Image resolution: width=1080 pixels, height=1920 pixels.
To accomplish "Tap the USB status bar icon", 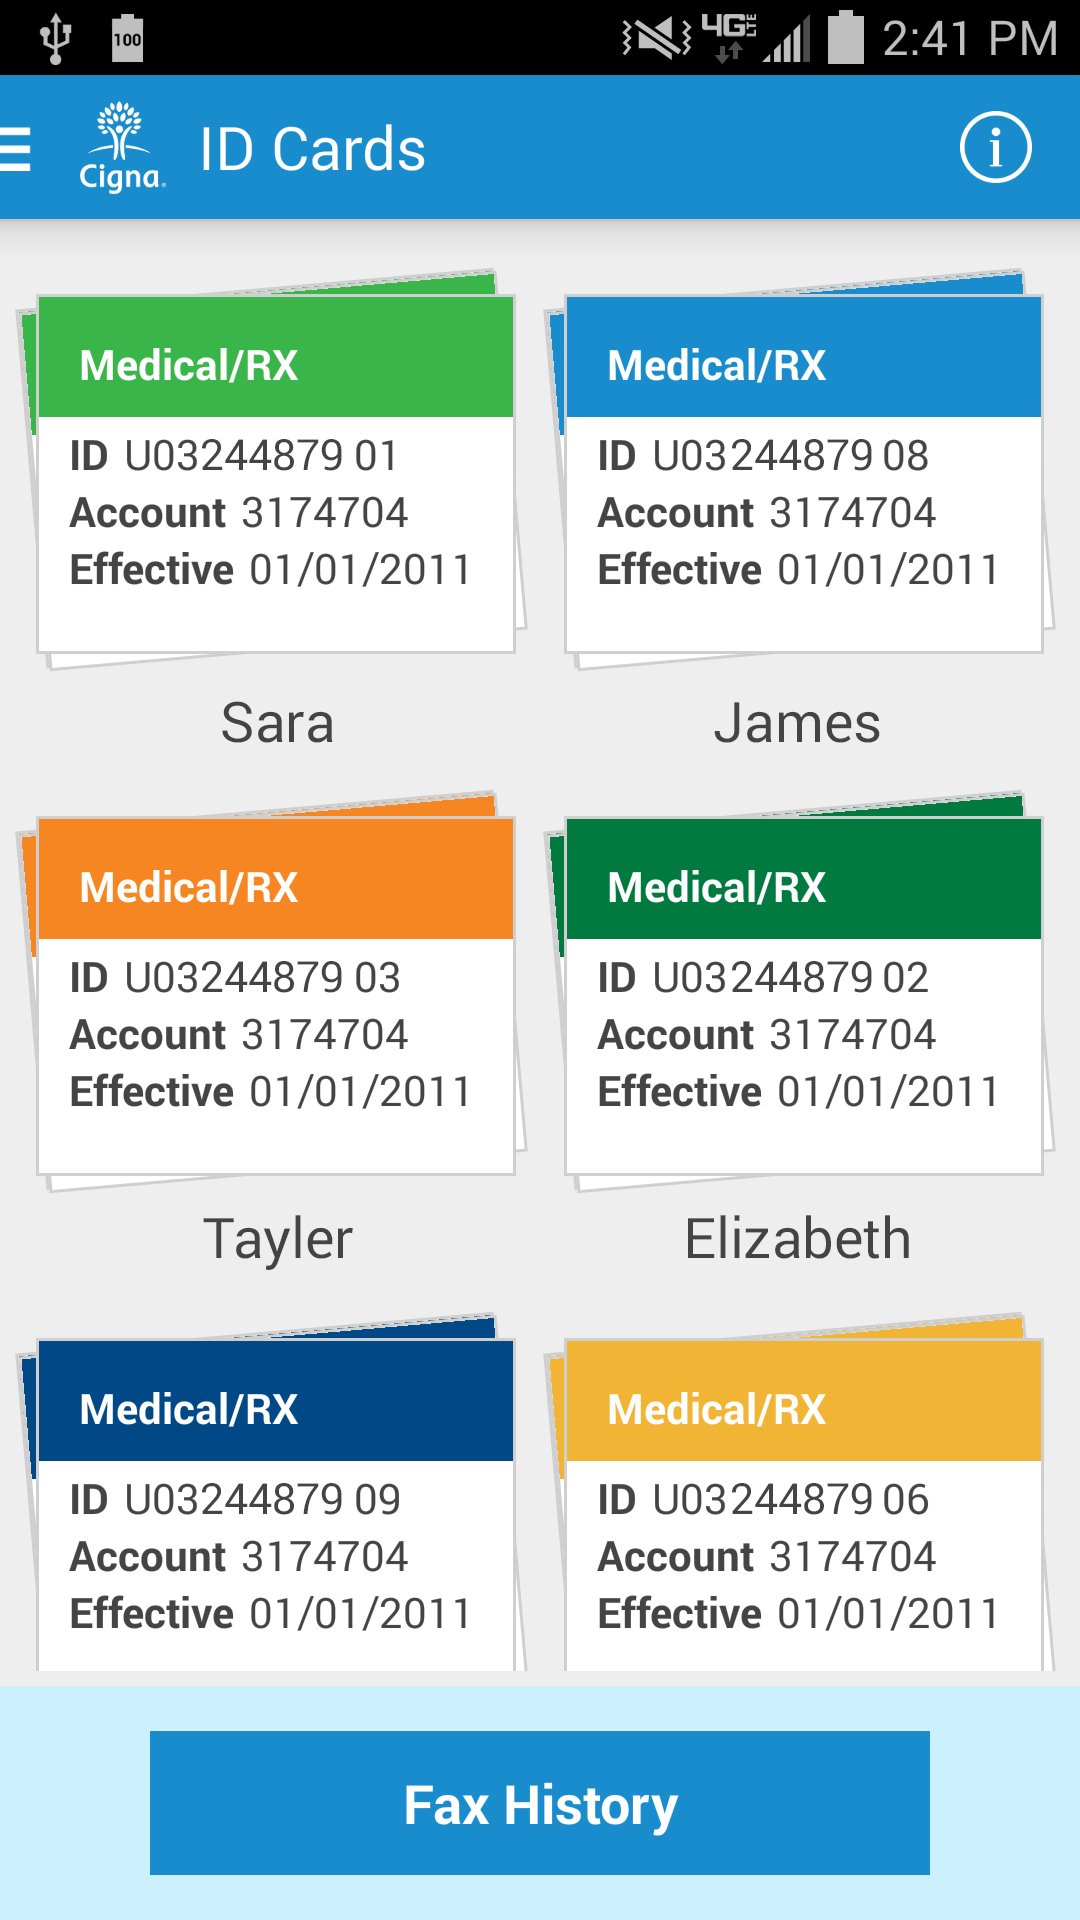I will click(x=55, y=38).
